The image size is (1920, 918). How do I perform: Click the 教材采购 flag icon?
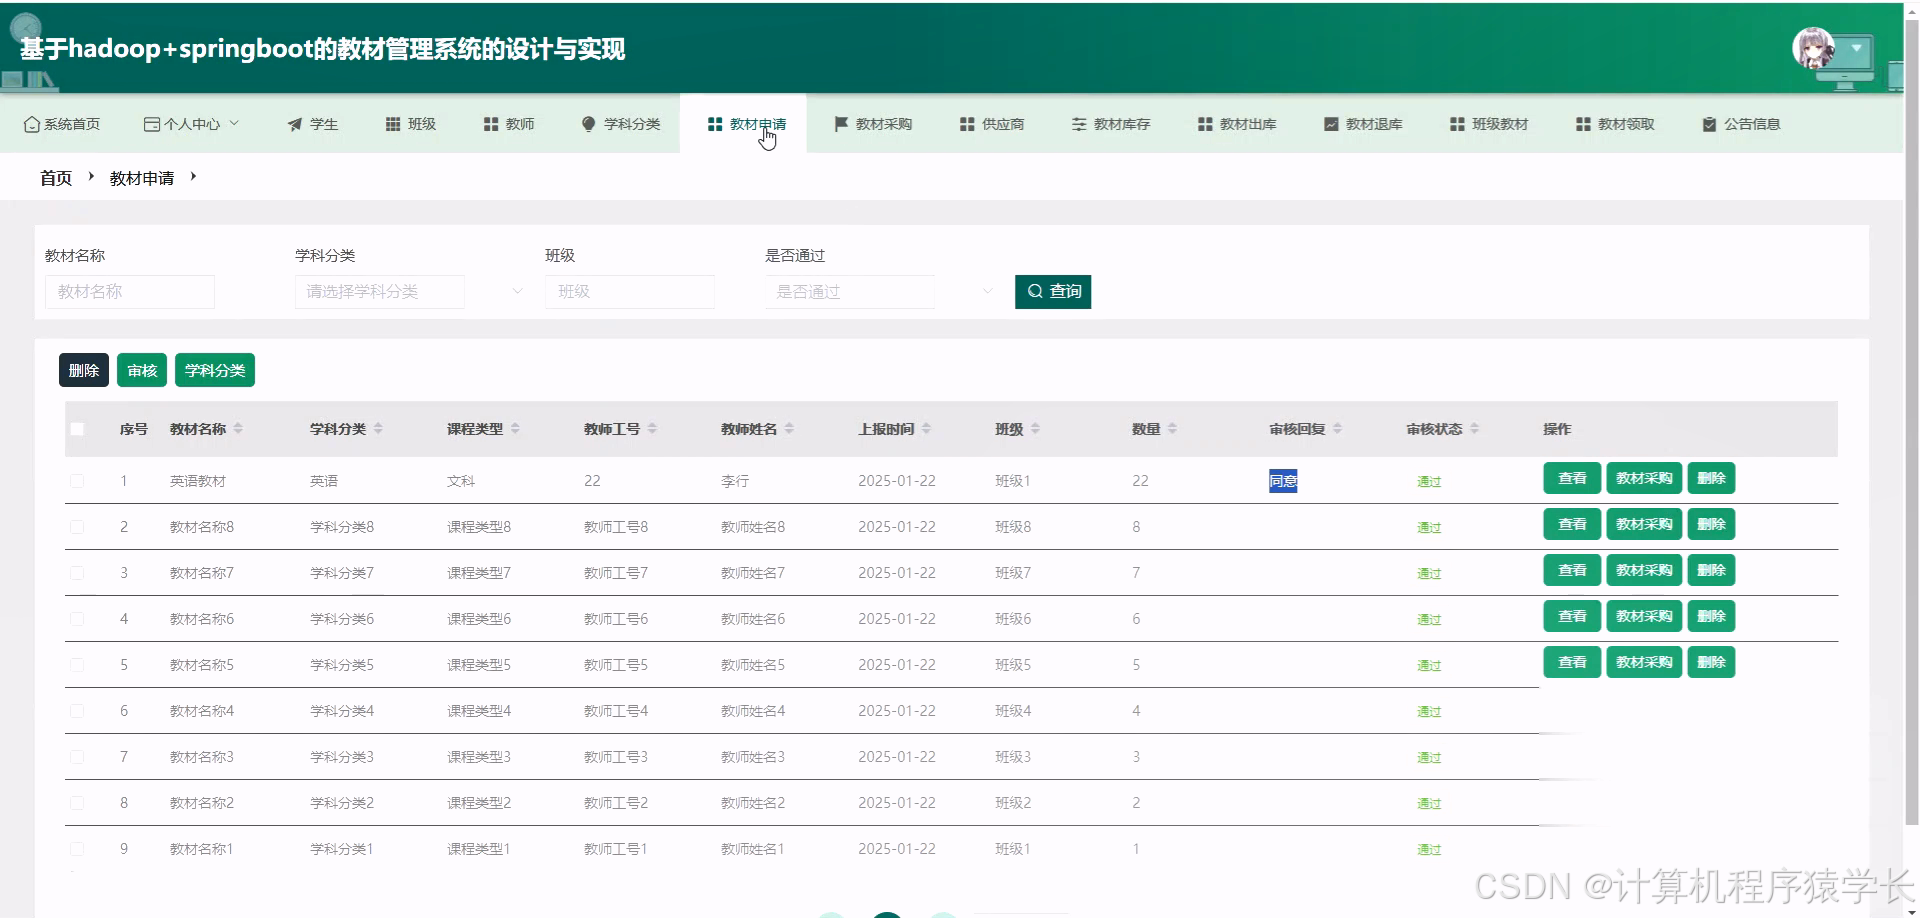[841, 123]
